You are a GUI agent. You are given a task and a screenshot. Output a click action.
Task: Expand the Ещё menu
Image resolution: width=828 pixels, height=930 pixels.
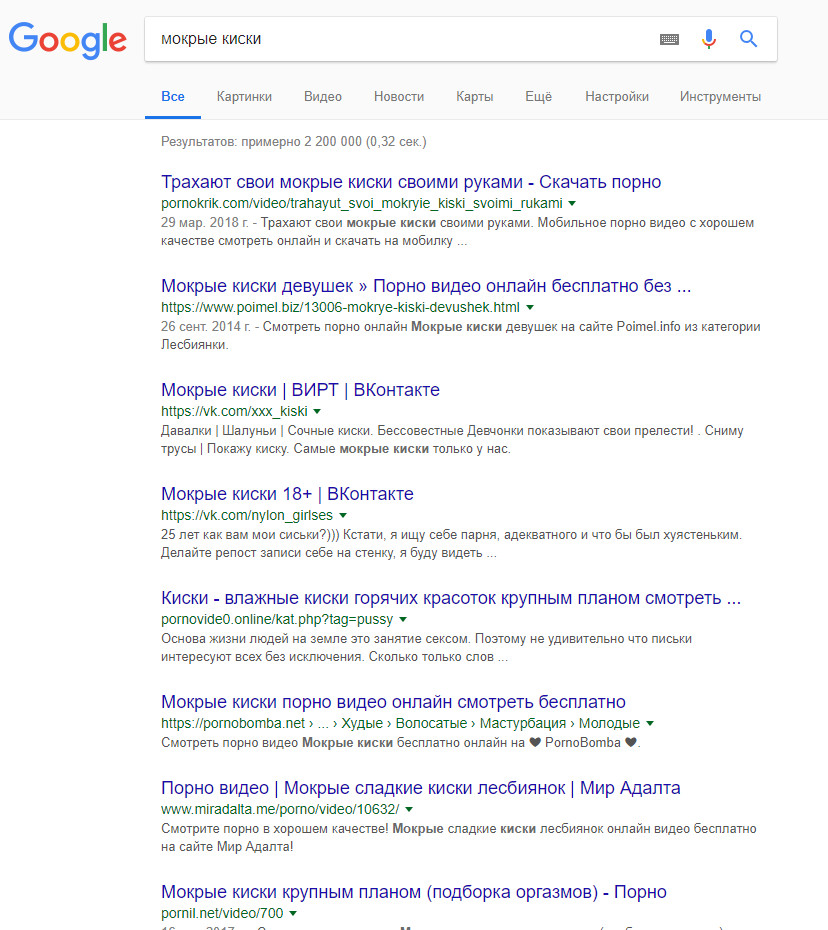tap(538, 97)
